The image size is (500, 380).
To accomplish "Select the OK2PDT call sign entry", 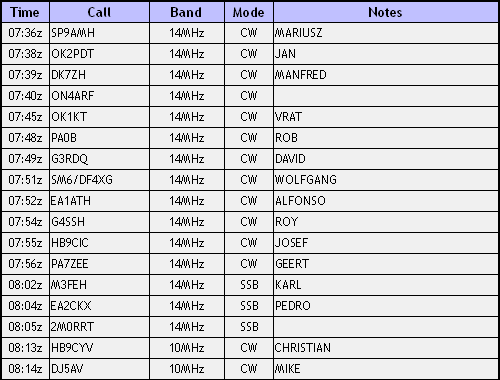I will coord(99,54).
